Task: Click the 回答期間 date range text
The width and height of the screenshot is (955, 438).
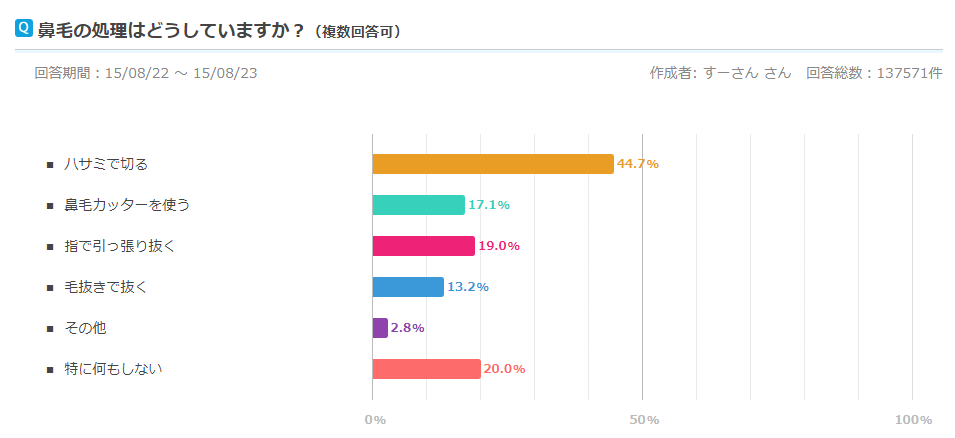Action: point(148,73)
